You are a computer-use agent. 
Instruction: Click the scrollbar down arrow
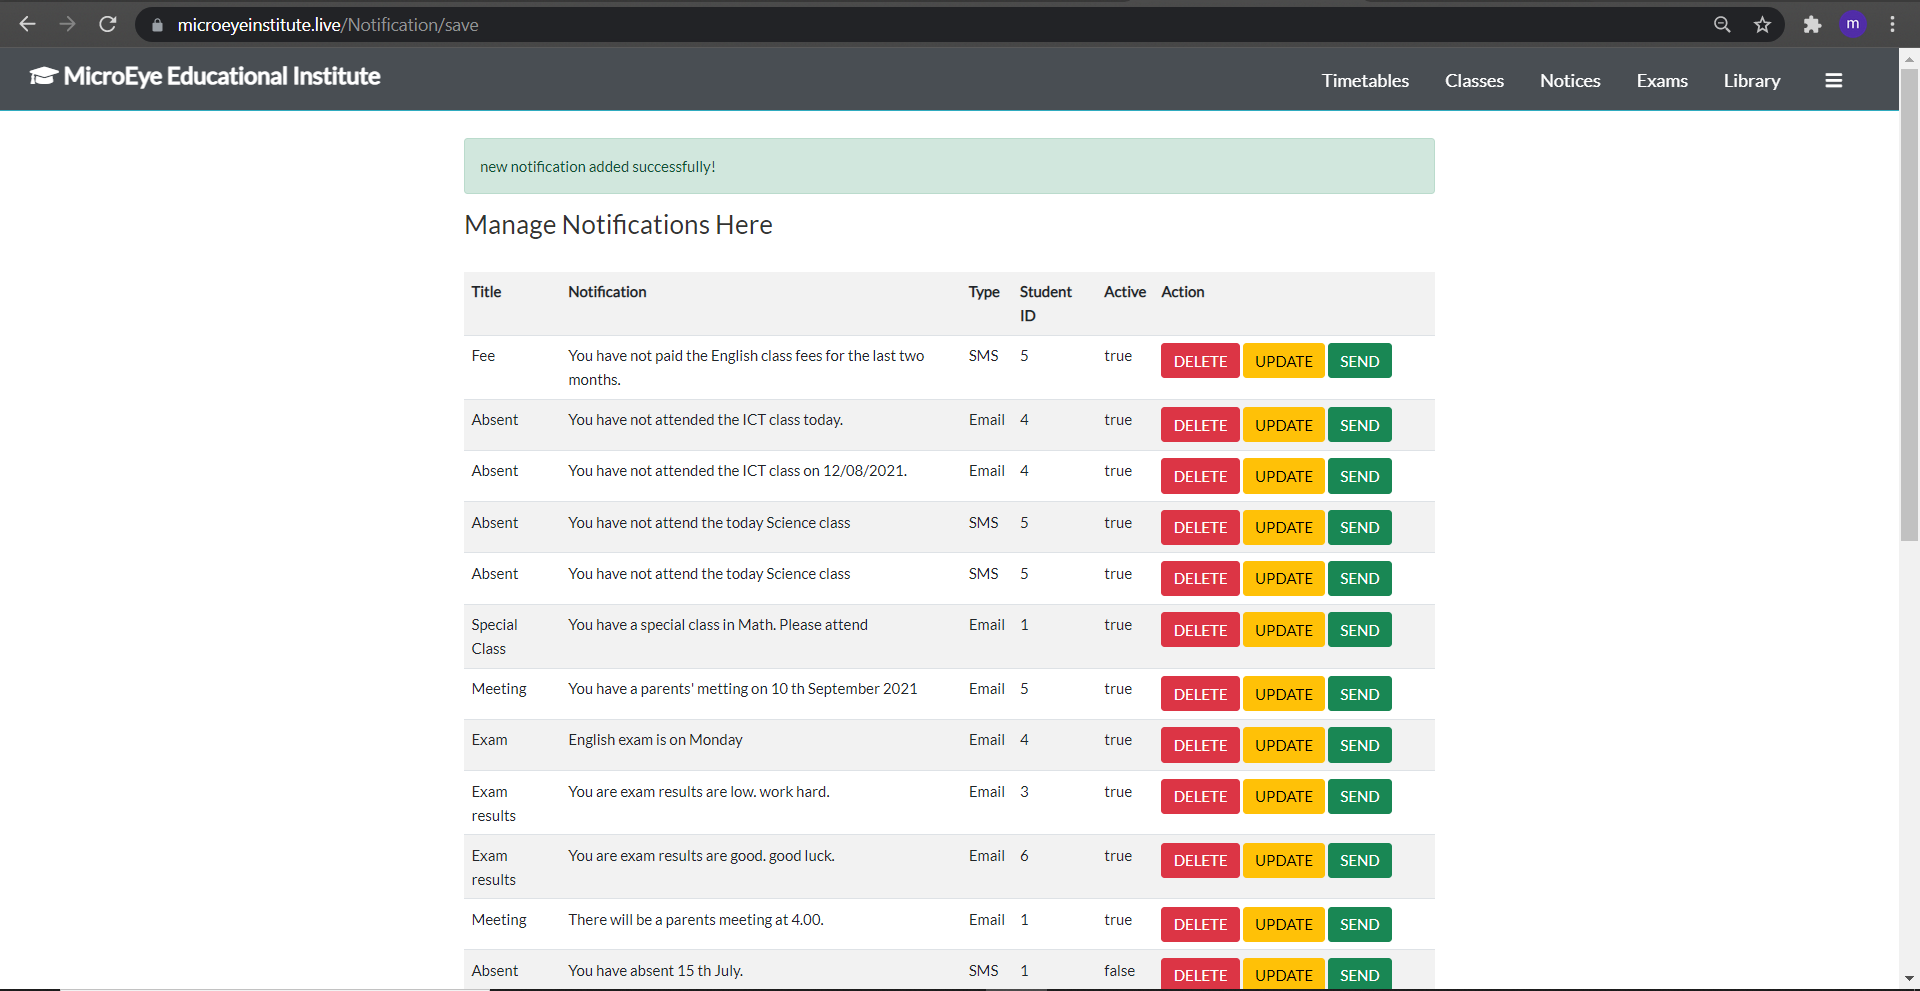[1909, 978]
